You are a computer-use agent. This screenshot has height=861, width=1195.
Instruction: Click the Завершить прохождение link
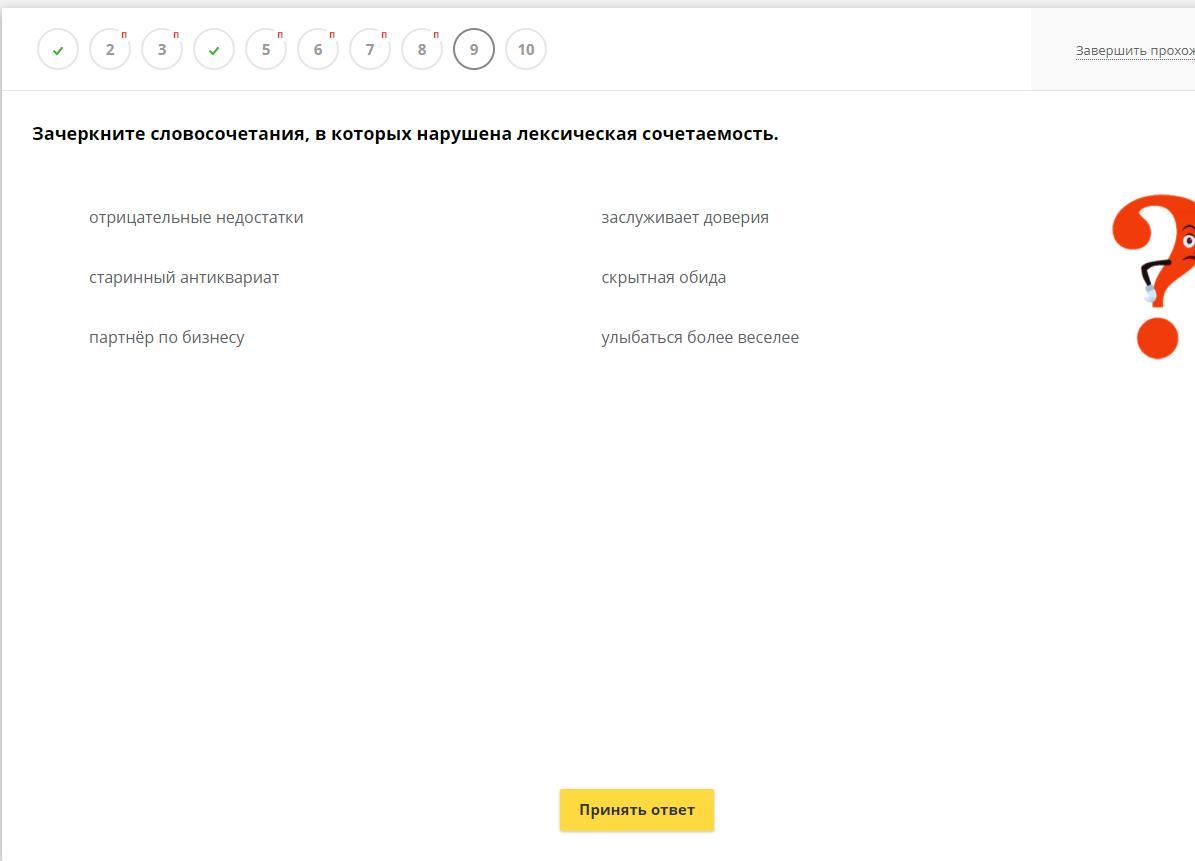(1135, 50)
